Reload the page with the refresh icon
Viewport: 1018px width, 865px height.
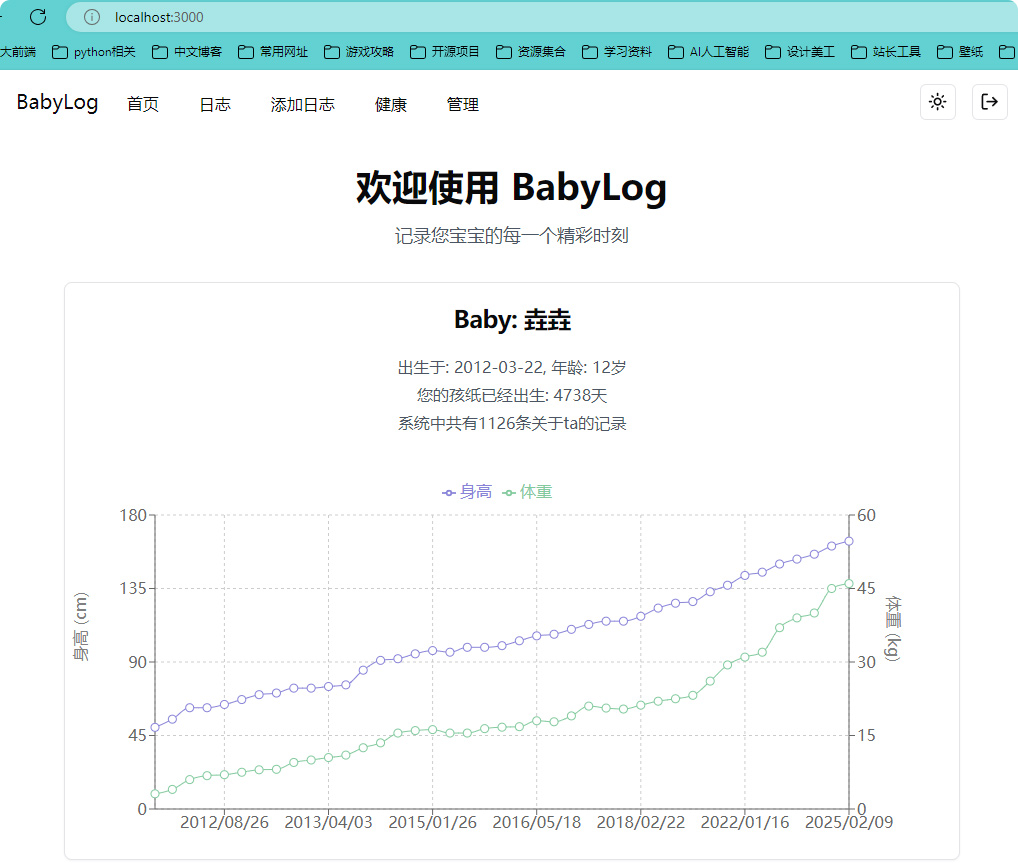pyautogui.click(x=38, y=17)
